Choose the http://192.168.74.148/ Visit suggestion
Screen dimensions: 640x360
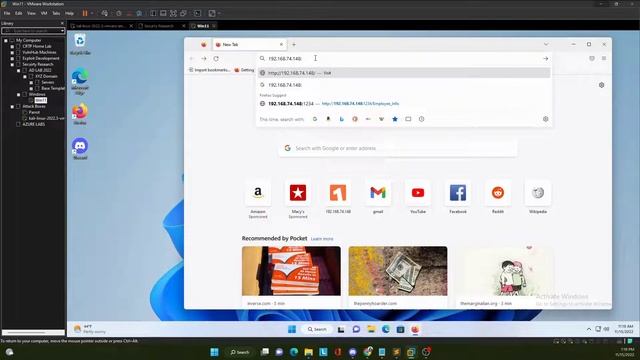pos(404,73)
